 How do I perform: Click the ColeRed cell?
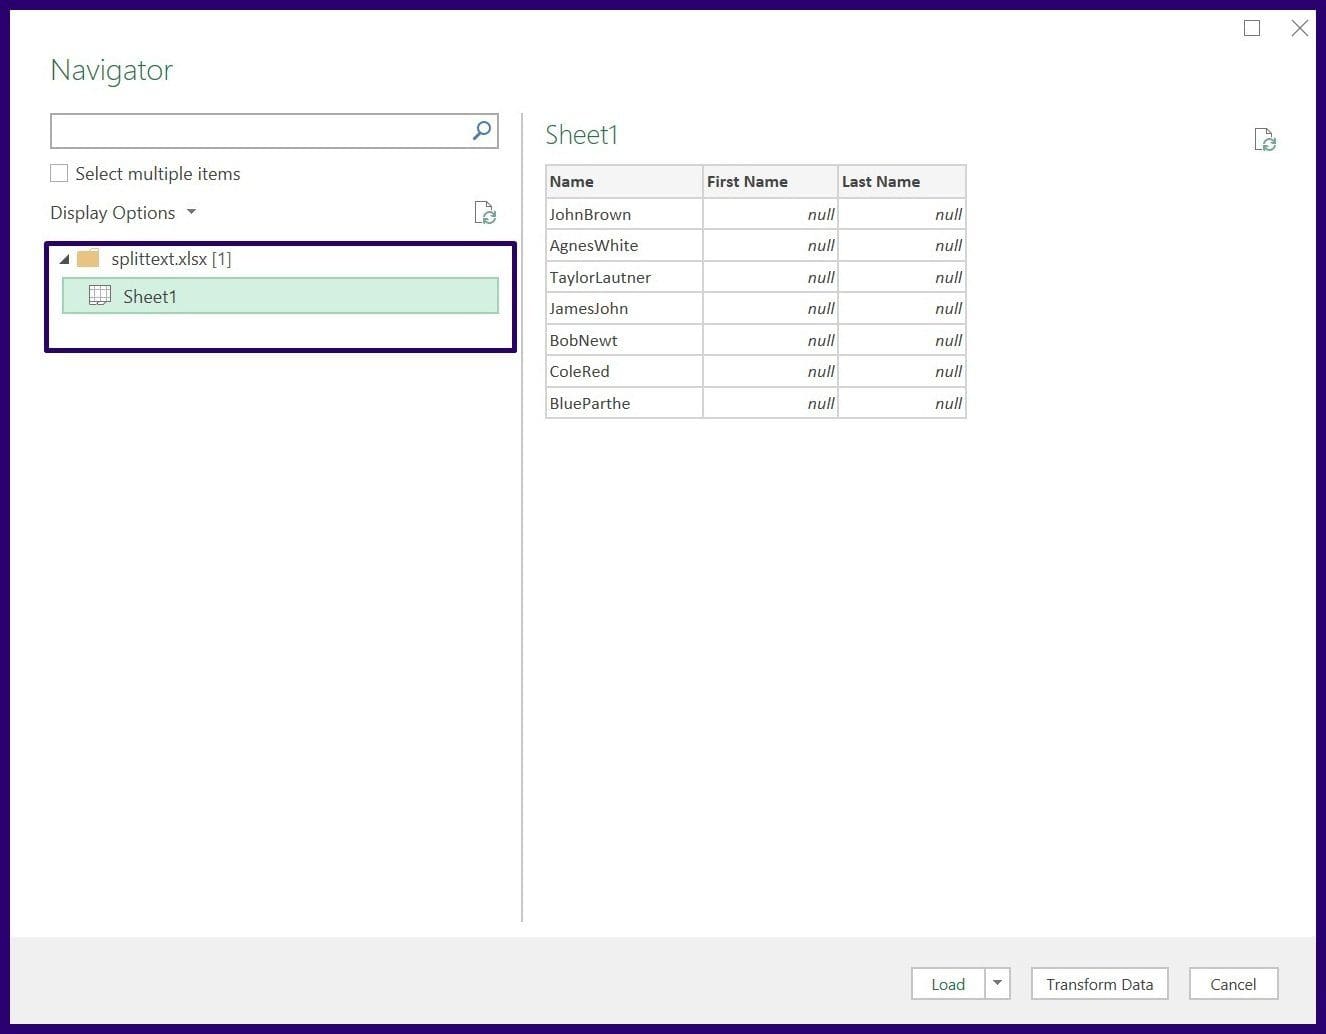click(624, 371)
